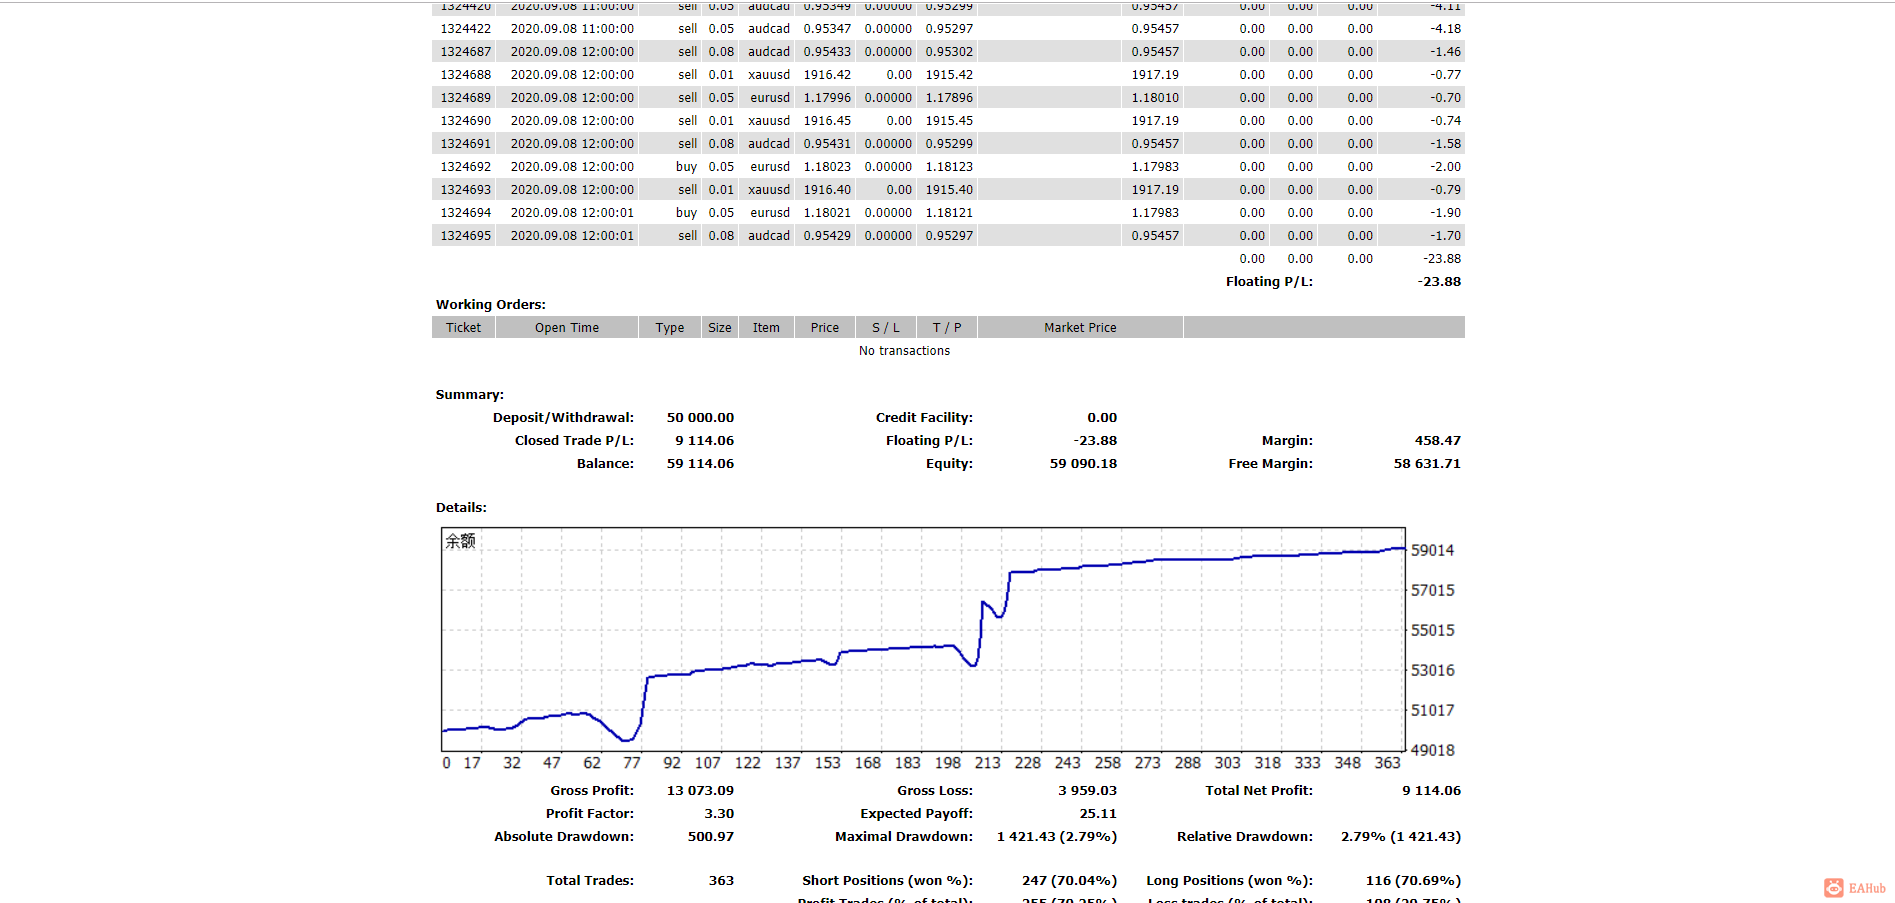Click the S / L column header
The image size is (1895, 903).
click(885, 328)
